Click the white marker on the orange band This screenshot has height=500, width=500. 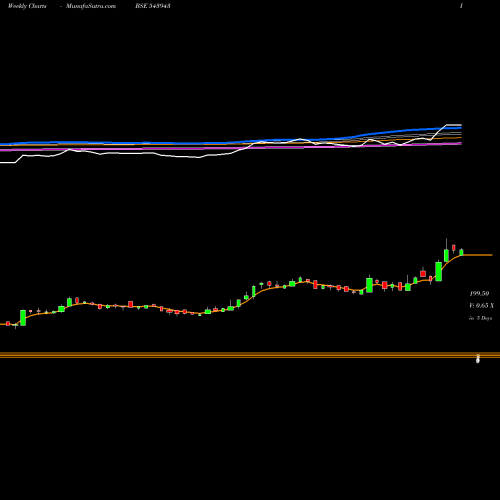tap(478, 359)
